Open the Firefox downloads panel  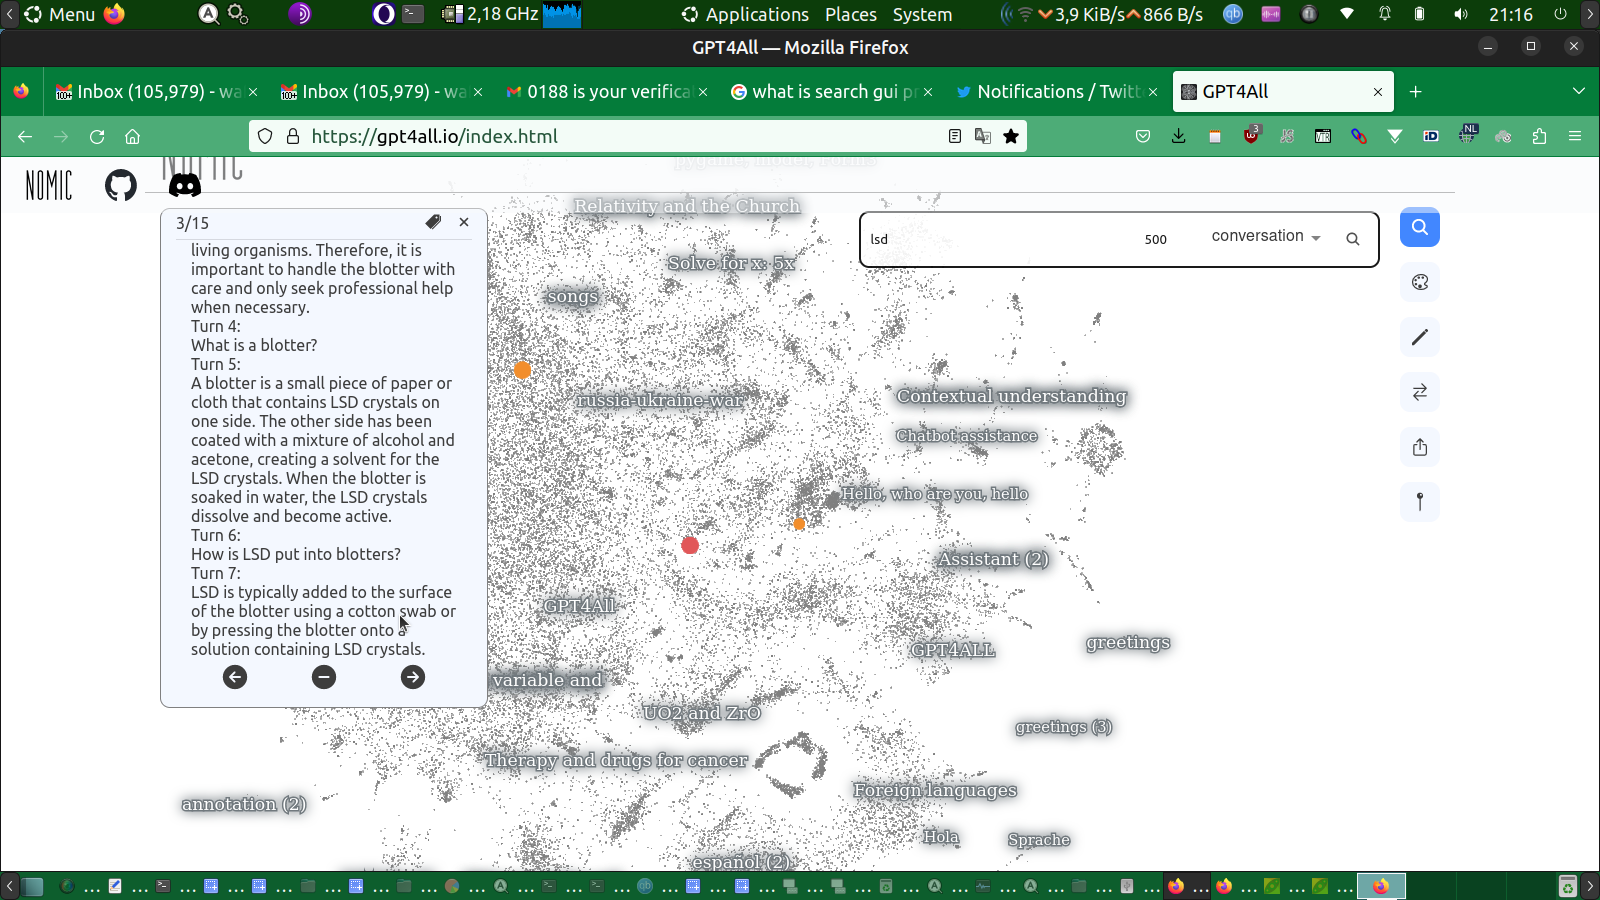pyautogui.click(x=1179, y=136)
